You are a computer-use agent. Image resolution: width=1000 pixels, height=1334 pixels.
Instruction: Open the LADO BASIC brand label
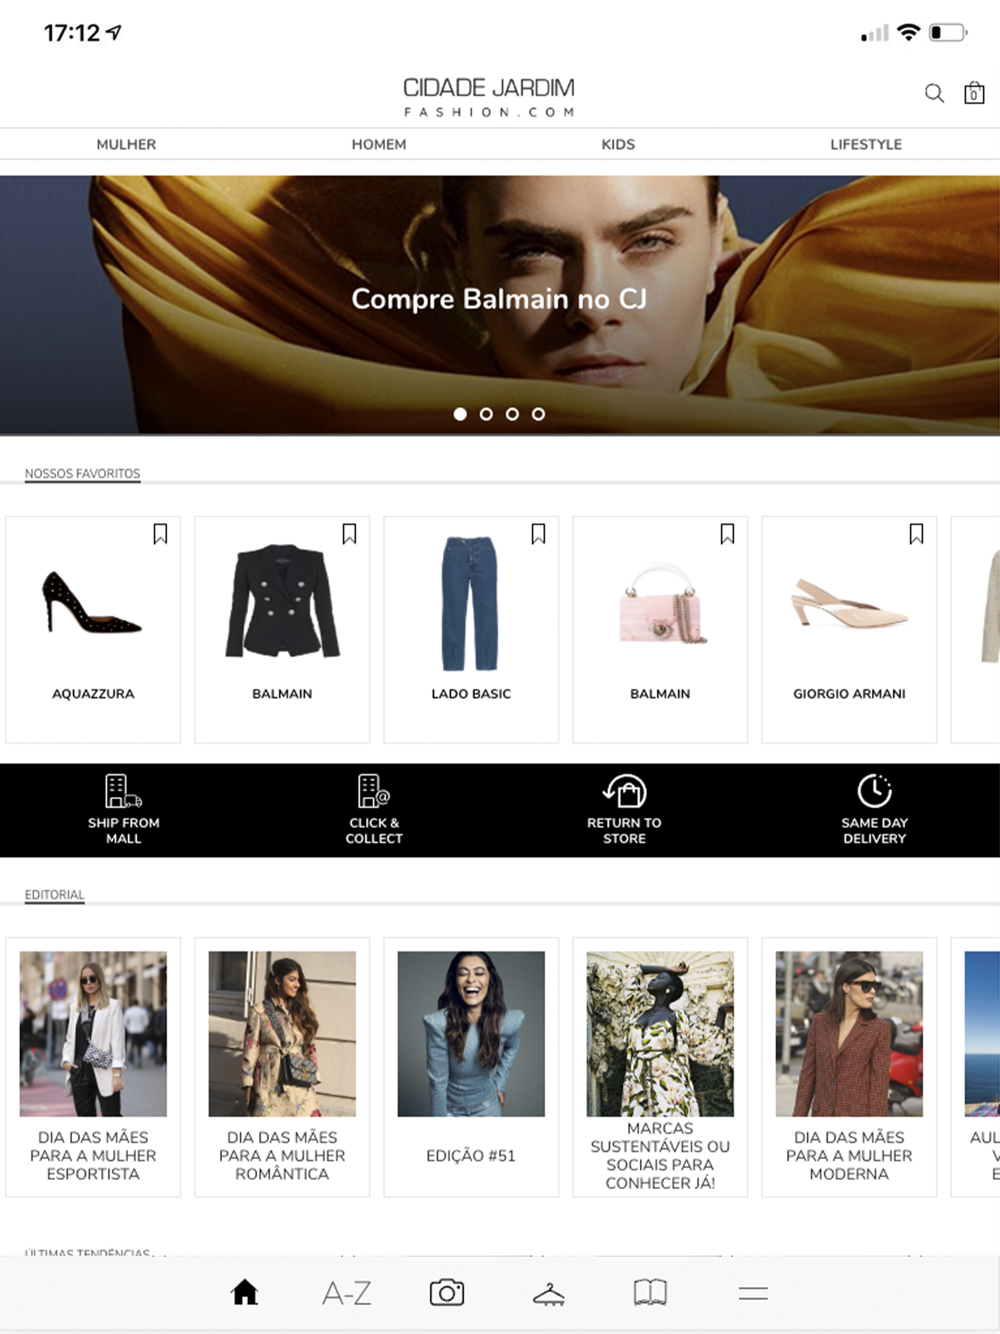[x=471, y=693]
